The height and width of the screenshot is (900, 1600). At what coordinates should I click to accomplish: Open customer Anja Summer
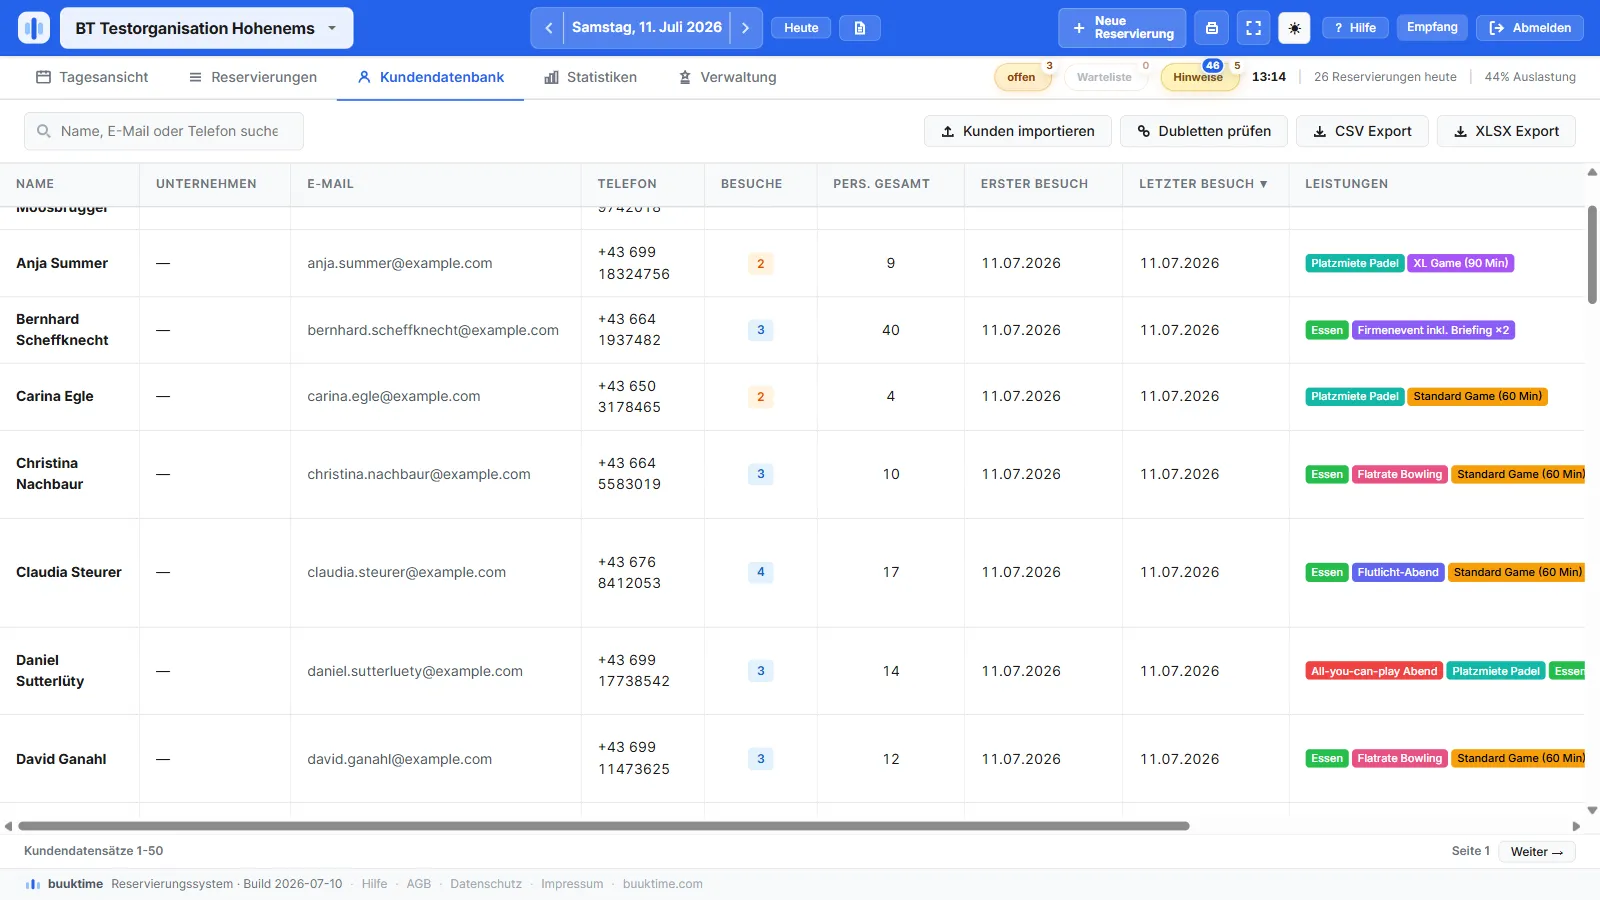tap(62, 263)
